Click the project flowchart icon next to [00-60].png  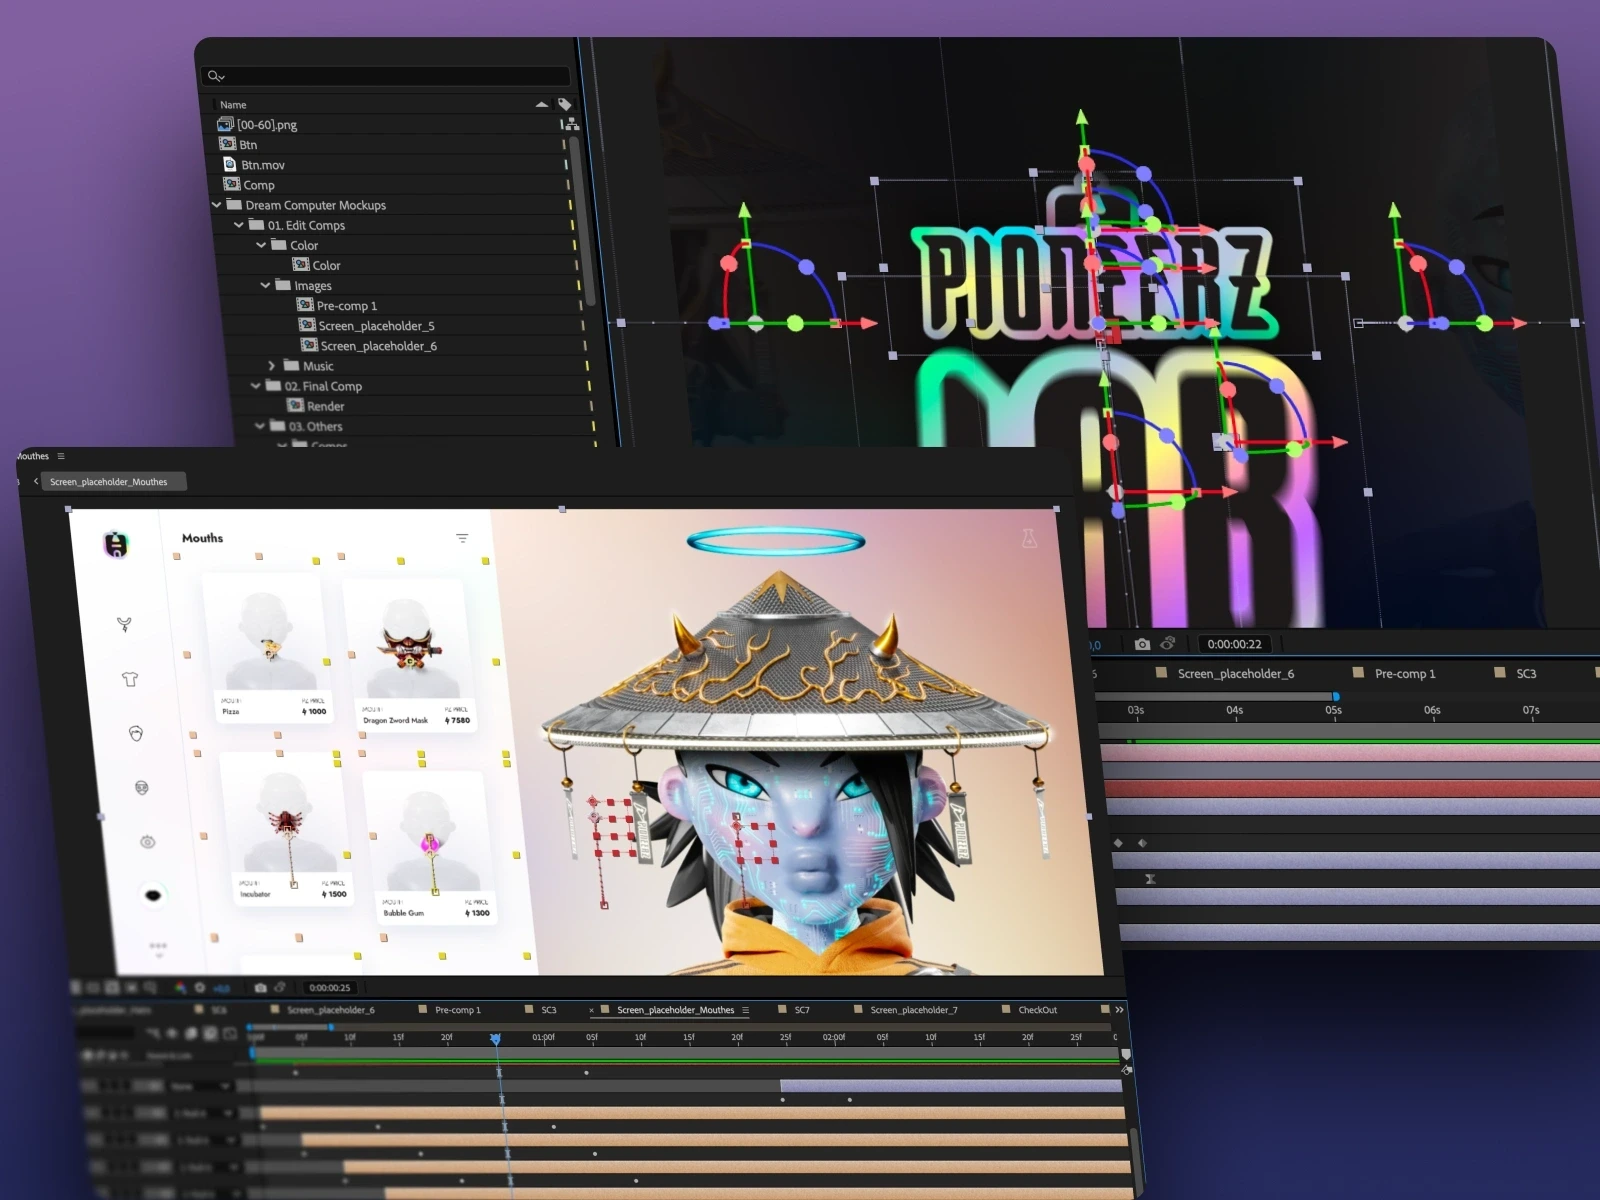click(x=571, y=124)
